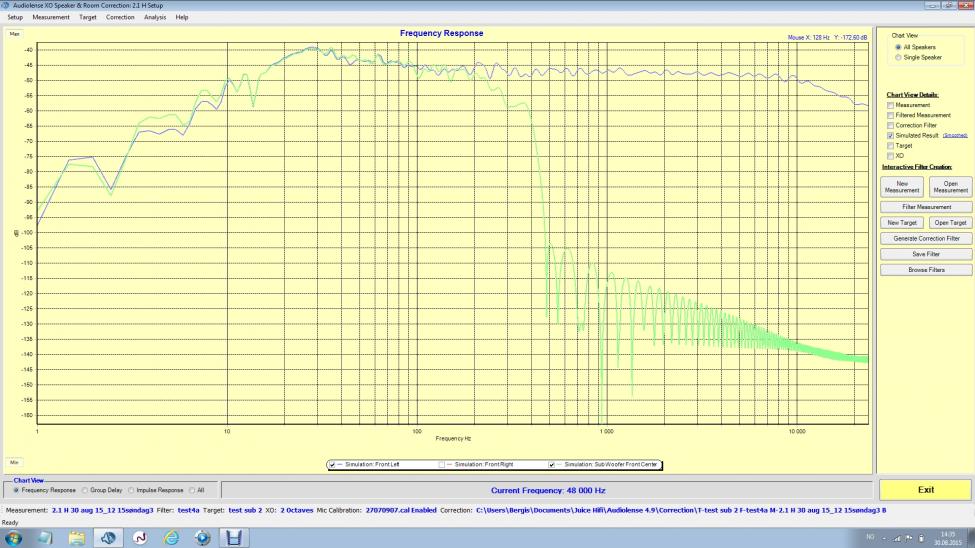Select the All chart view radio
Screen dimensions: 975x548
click(x=192, y=490)
